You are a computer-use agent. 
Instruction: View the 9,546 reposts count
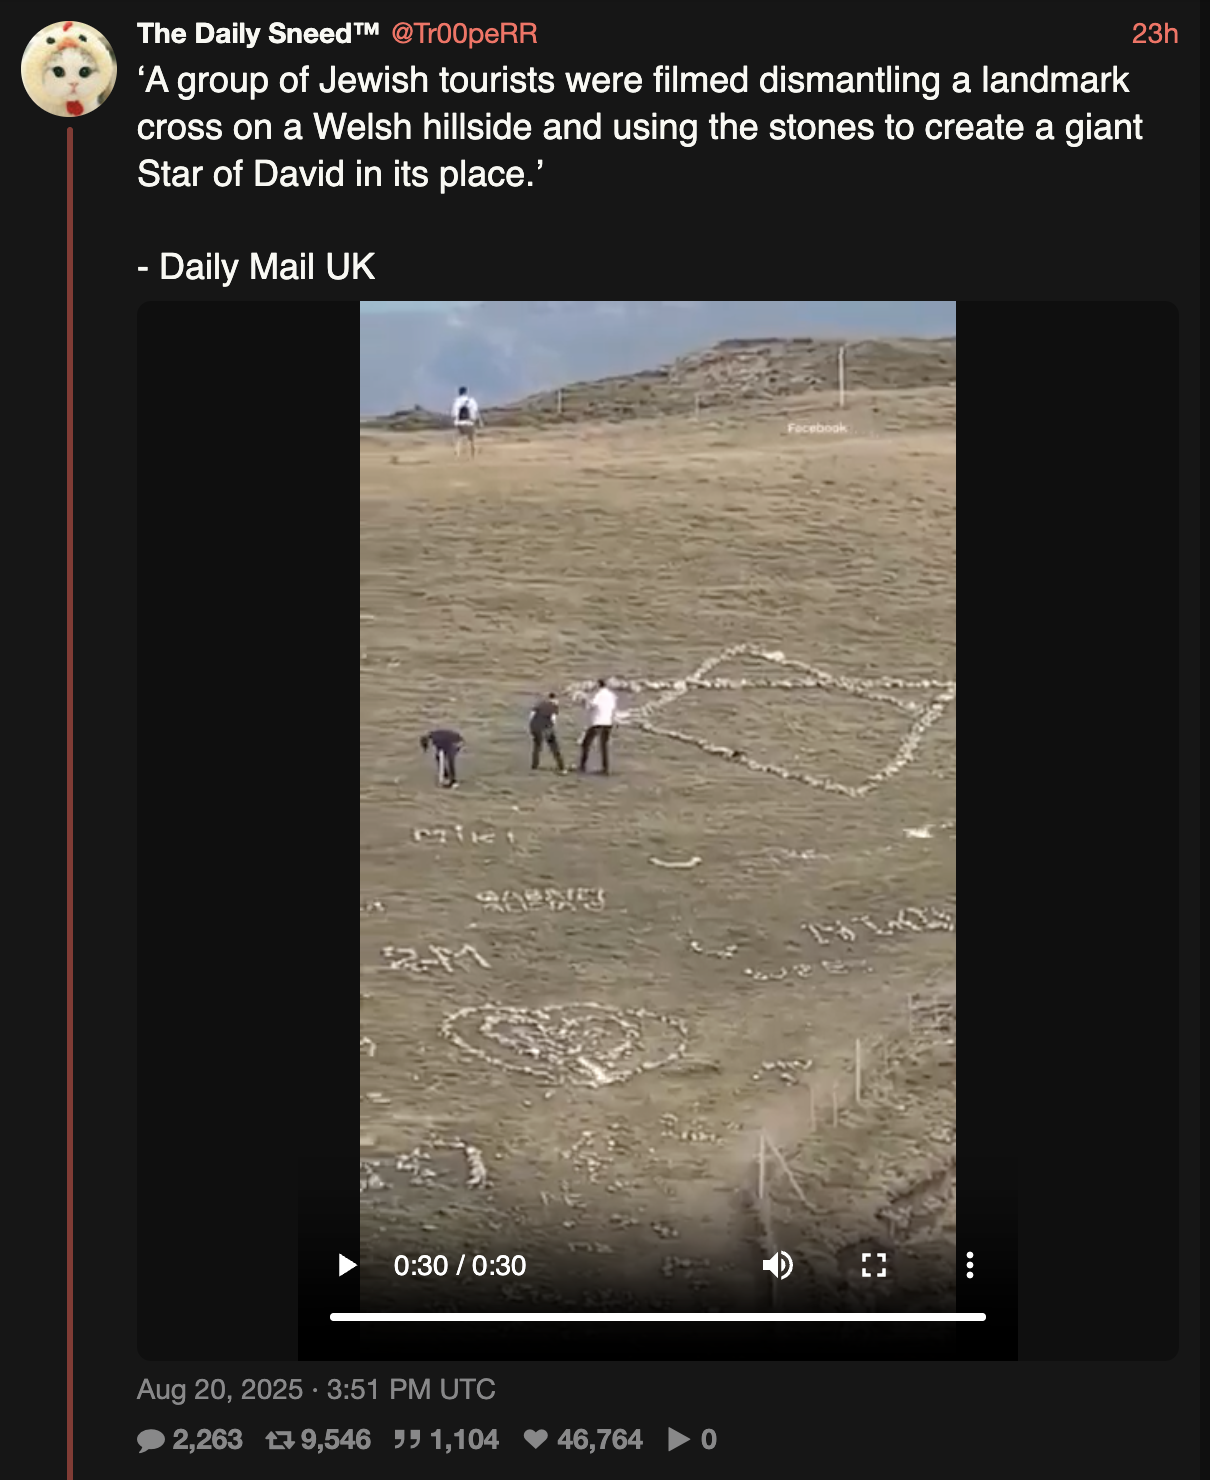click(x=335, y=1440)
